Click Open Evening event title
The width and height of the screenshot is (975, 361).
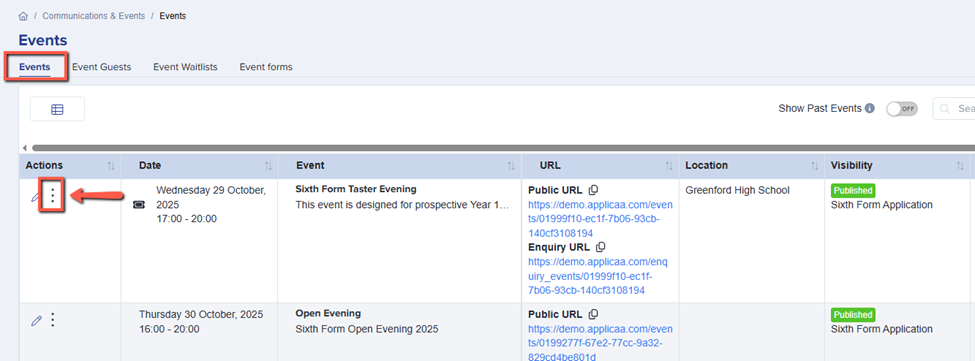328,314
